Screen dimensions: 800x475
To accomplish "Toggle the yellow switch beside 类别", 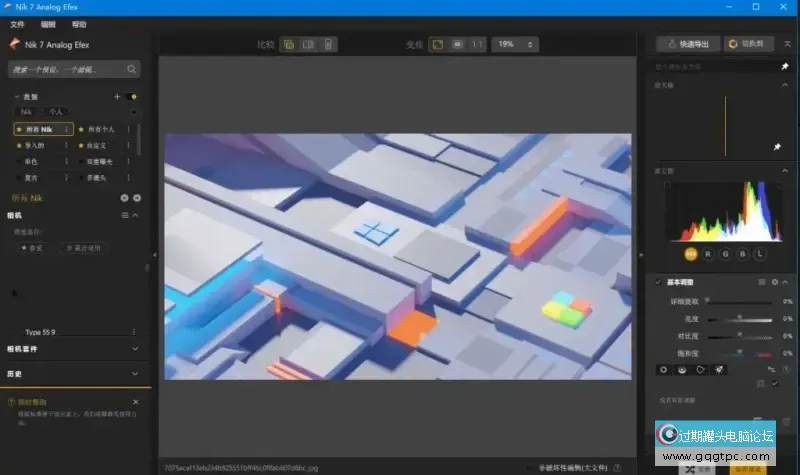I will click(x=132, y=96).
